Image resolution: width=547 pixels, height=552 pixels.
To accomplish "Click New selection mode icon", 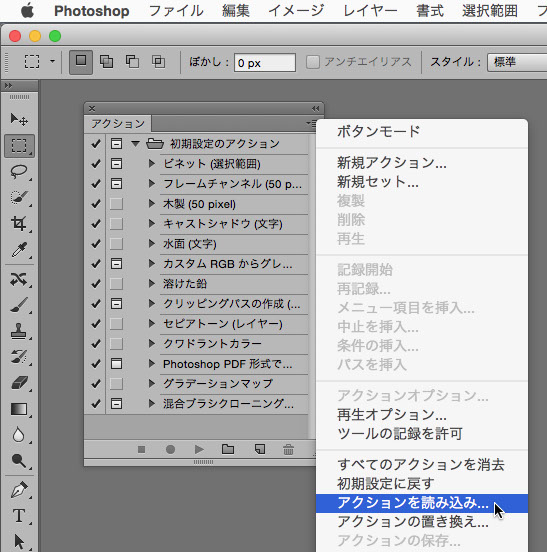I will click(x=81, y=62).
